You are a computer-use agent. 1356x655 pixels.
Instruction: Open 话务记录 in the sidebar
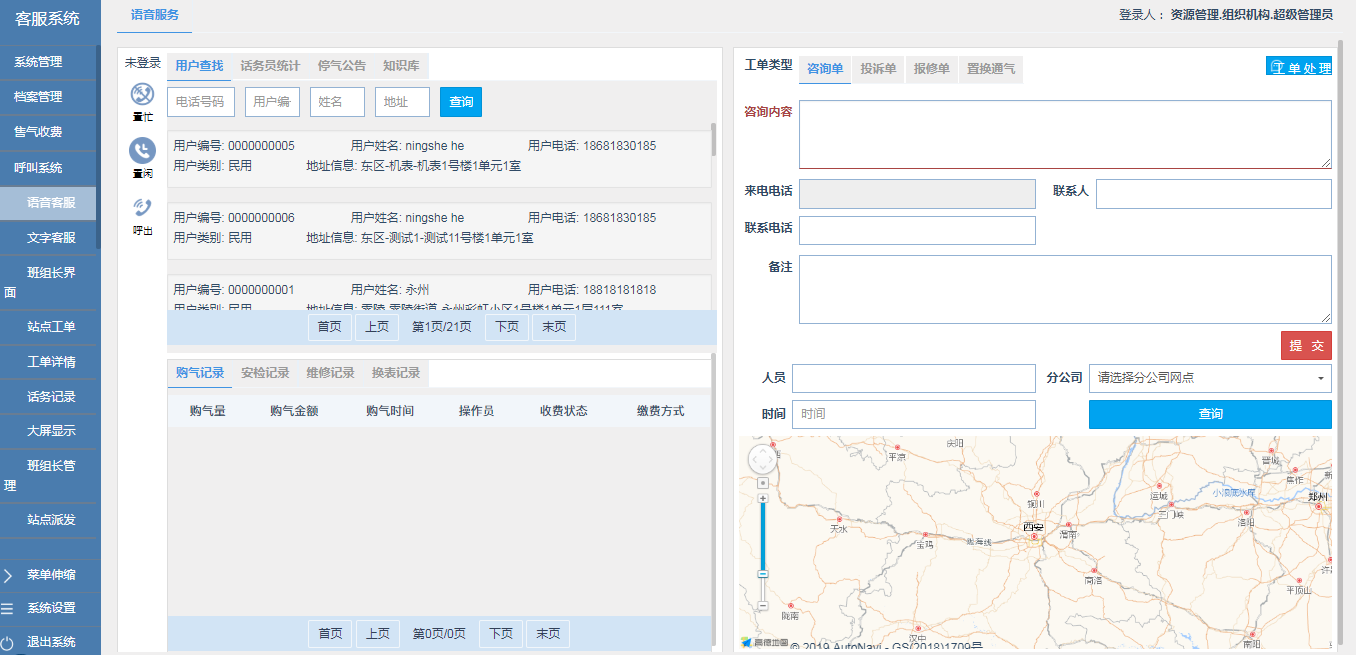pos(49,396)
